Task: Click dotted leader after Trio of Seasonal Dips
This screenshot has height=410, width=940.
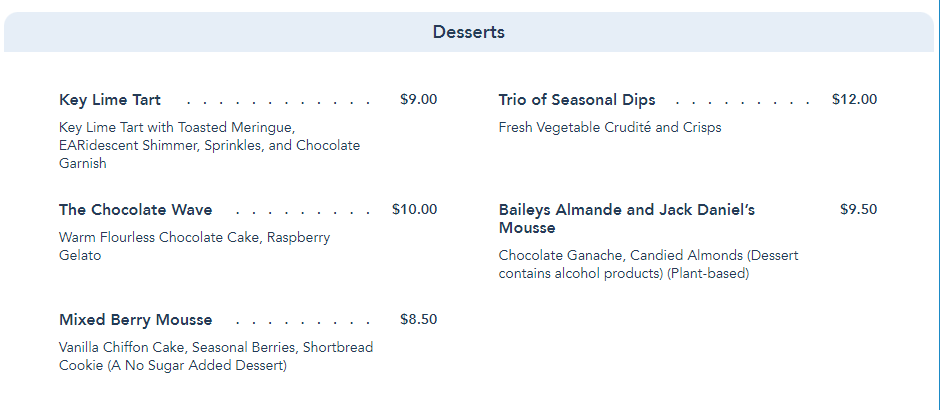Action: [743, 102]
